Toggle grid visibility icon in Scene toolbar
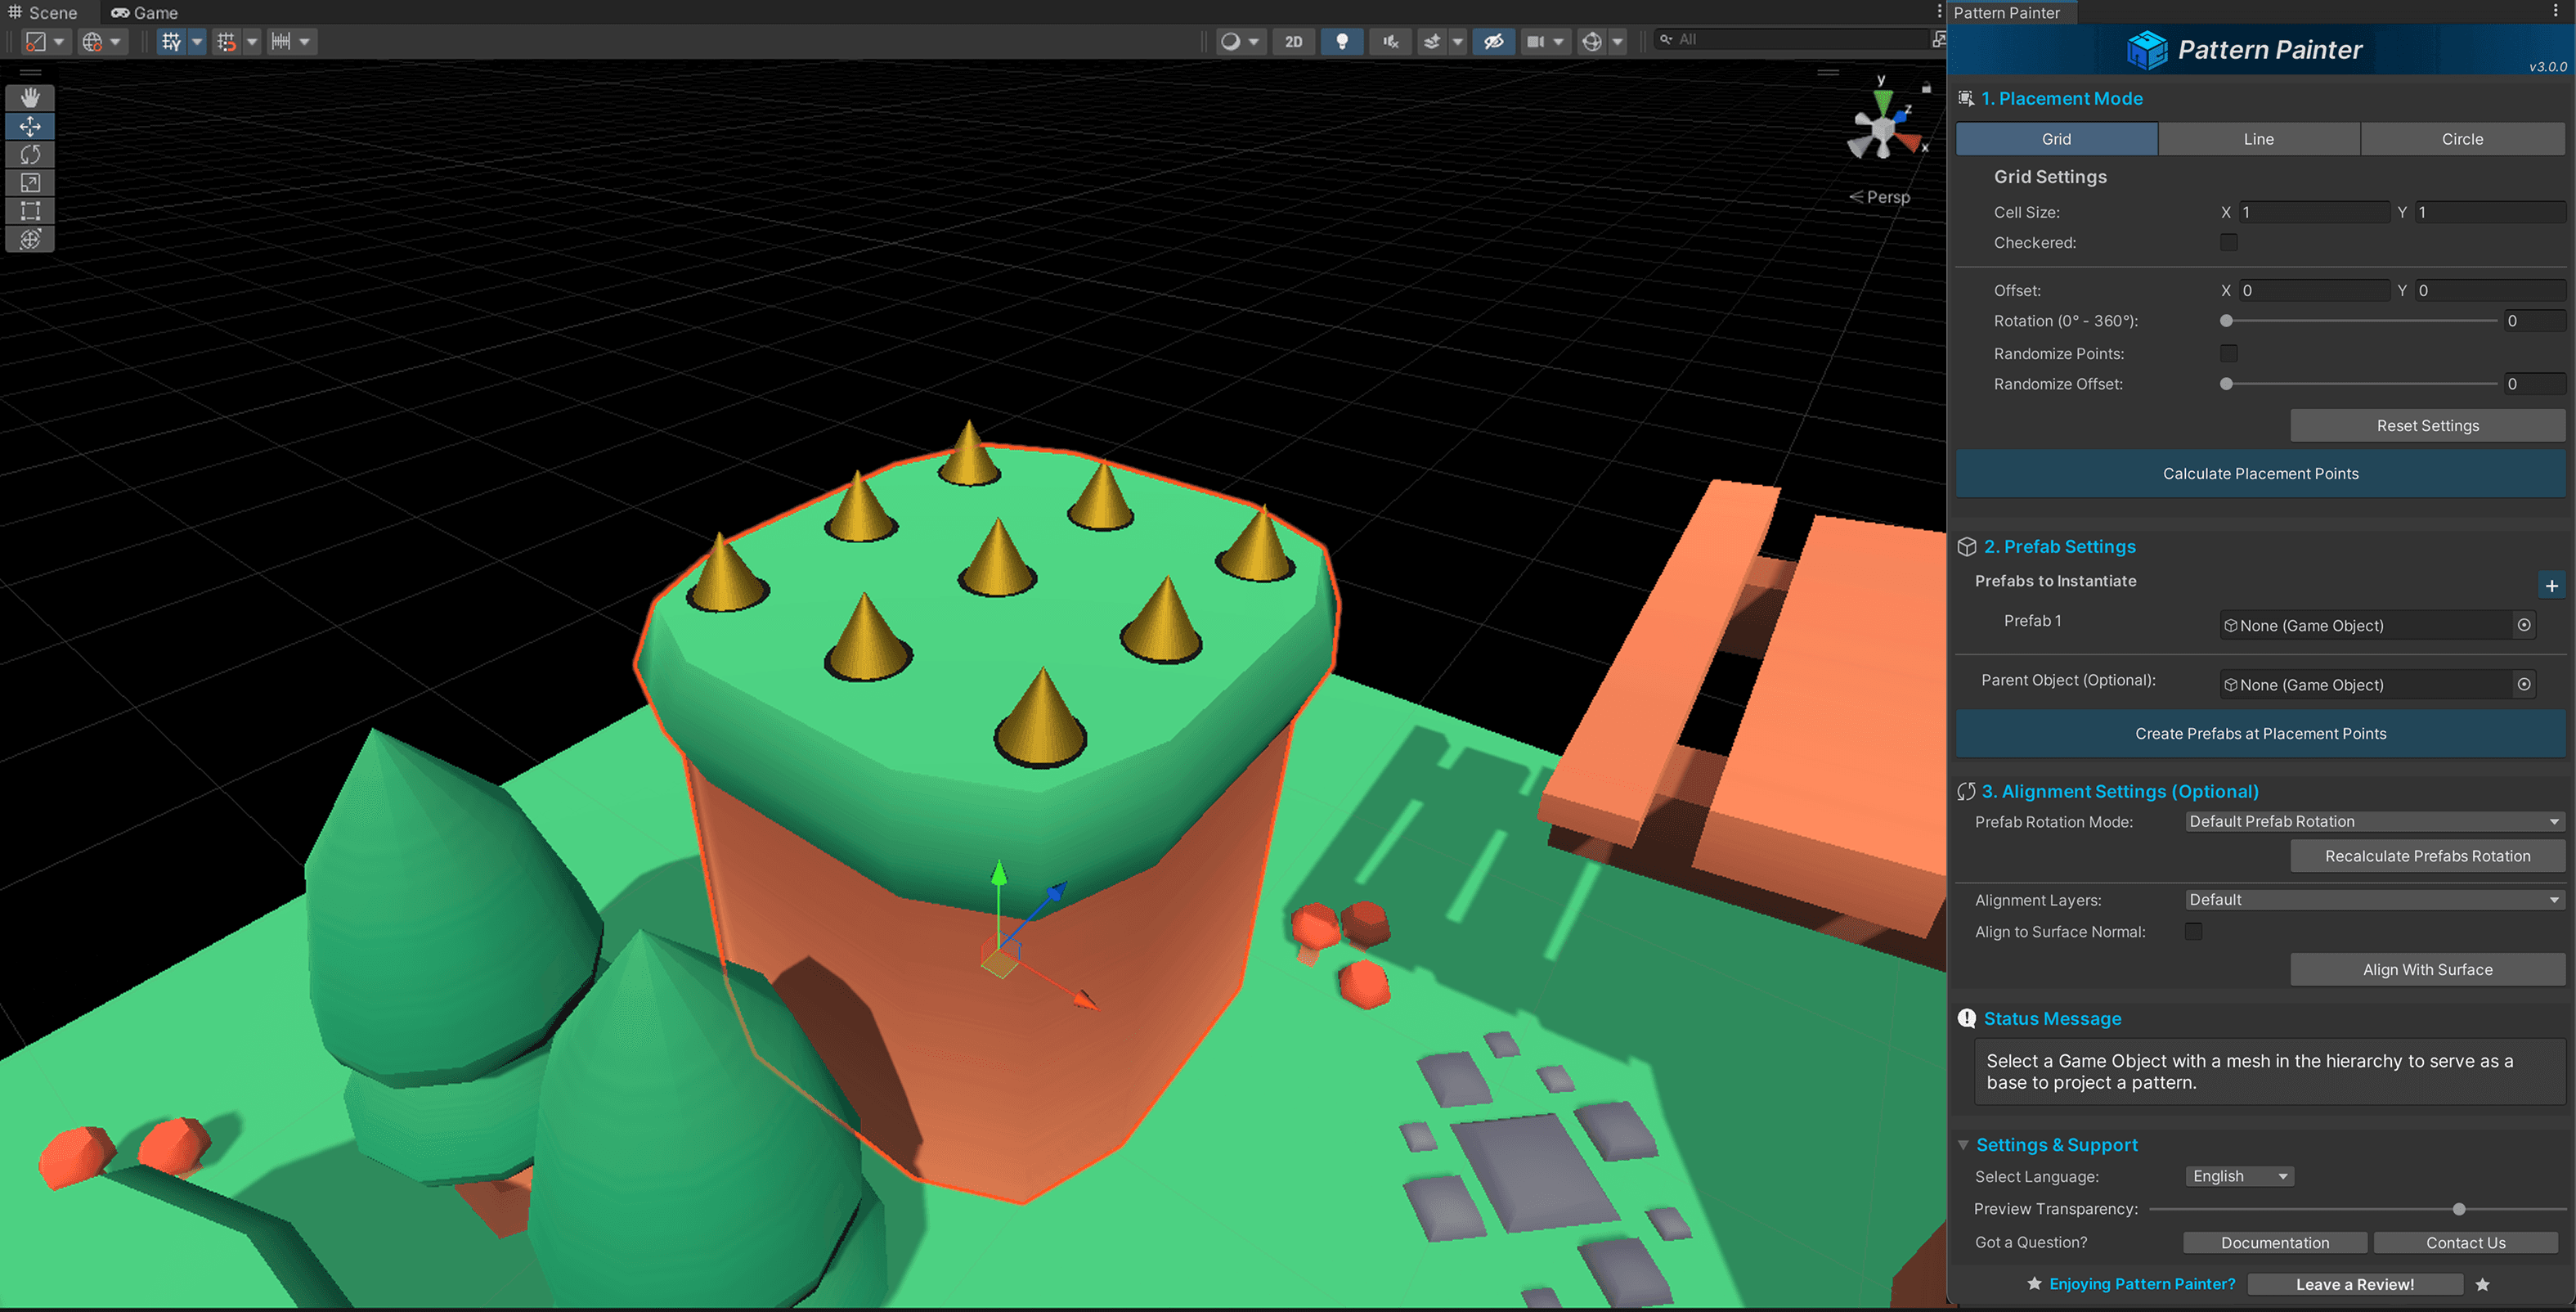 (172, 41)
